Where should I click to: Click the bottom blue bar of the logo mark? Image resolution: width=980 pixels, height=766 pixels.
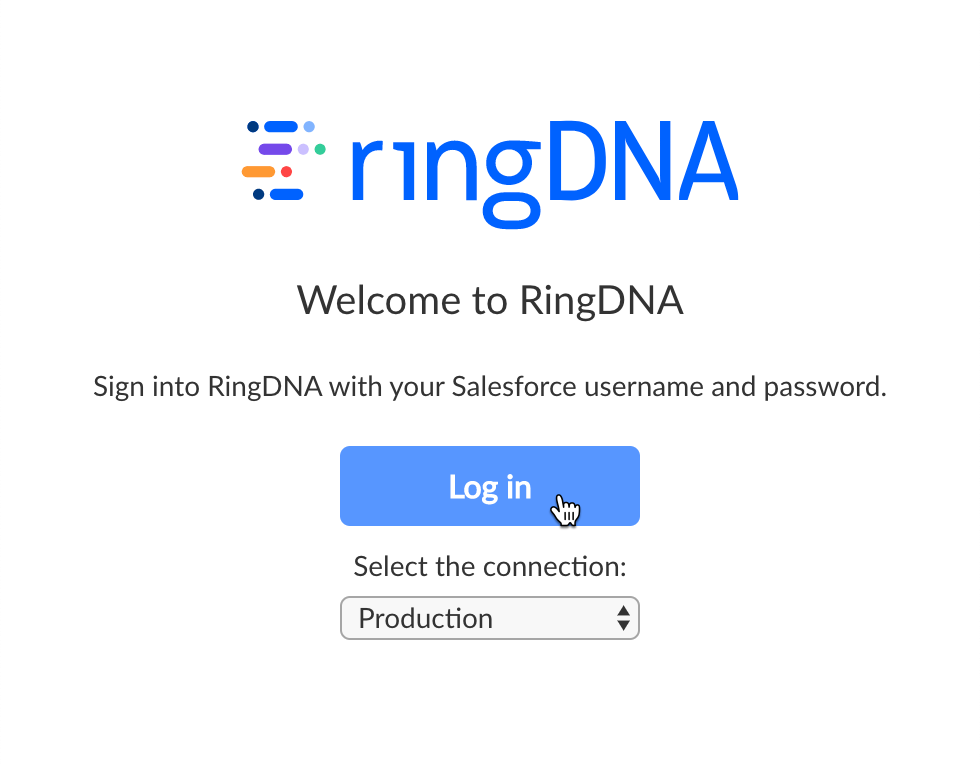[287, 194]
